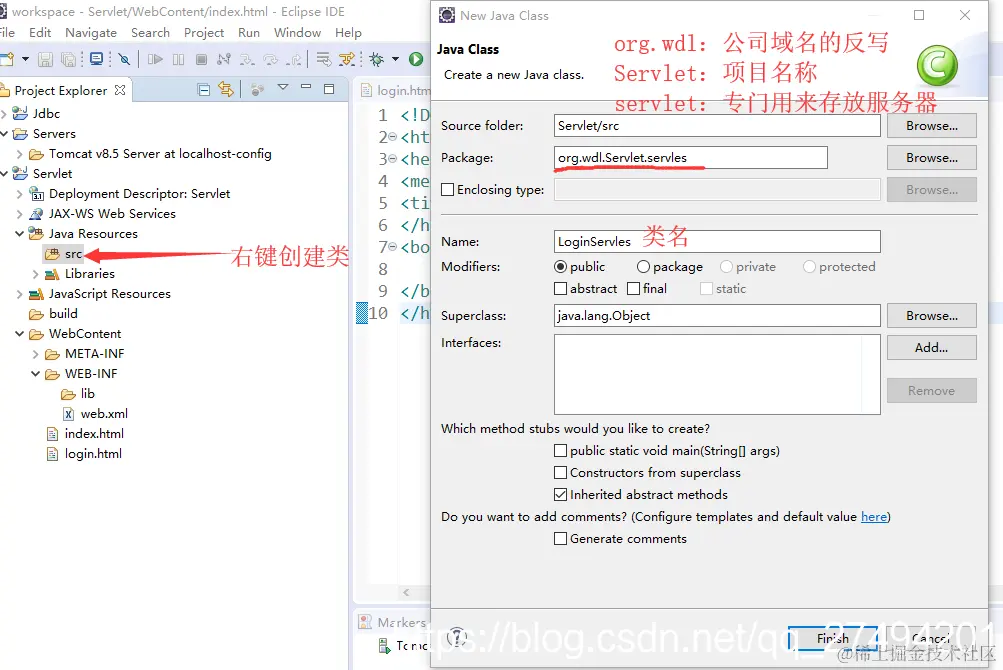Screen dimensions: 1003x670
Task: Collapse the Servers project node
Action: pyautogui.click(x=4, y=134)
